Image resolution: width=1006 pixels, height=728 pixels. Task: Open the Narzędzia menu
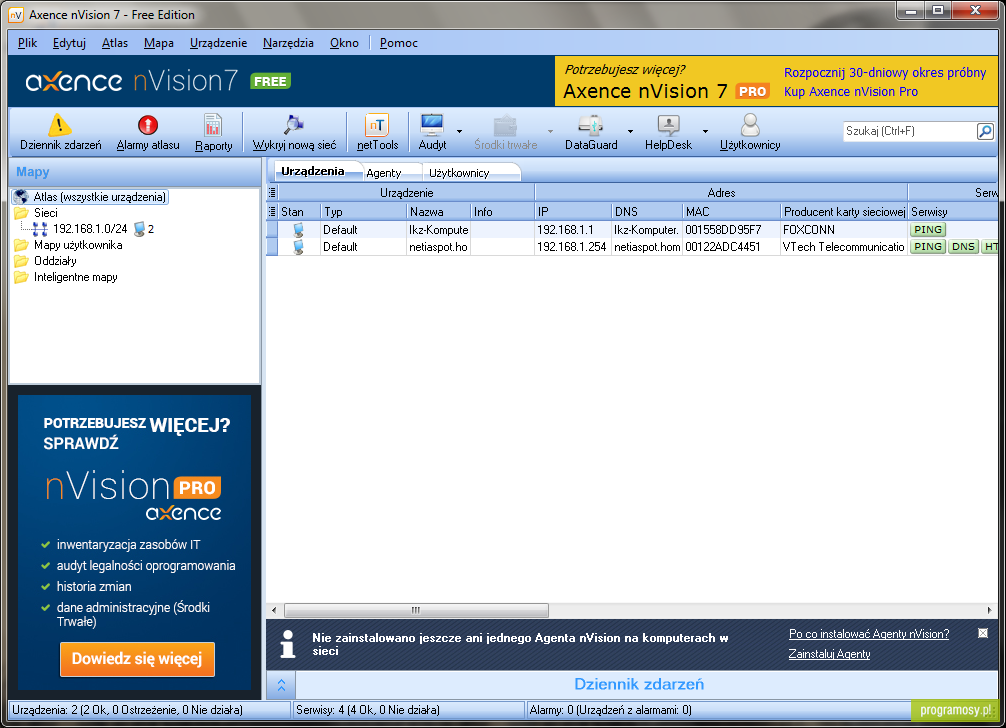tap(288, 43)
